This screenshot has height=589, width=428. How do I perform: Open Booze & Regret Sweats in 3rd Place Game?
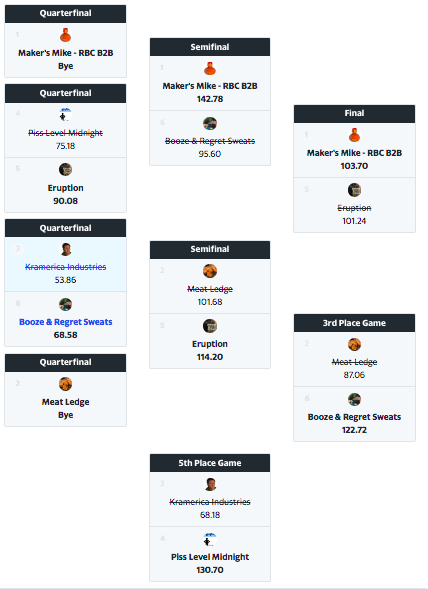pos(354,417)
